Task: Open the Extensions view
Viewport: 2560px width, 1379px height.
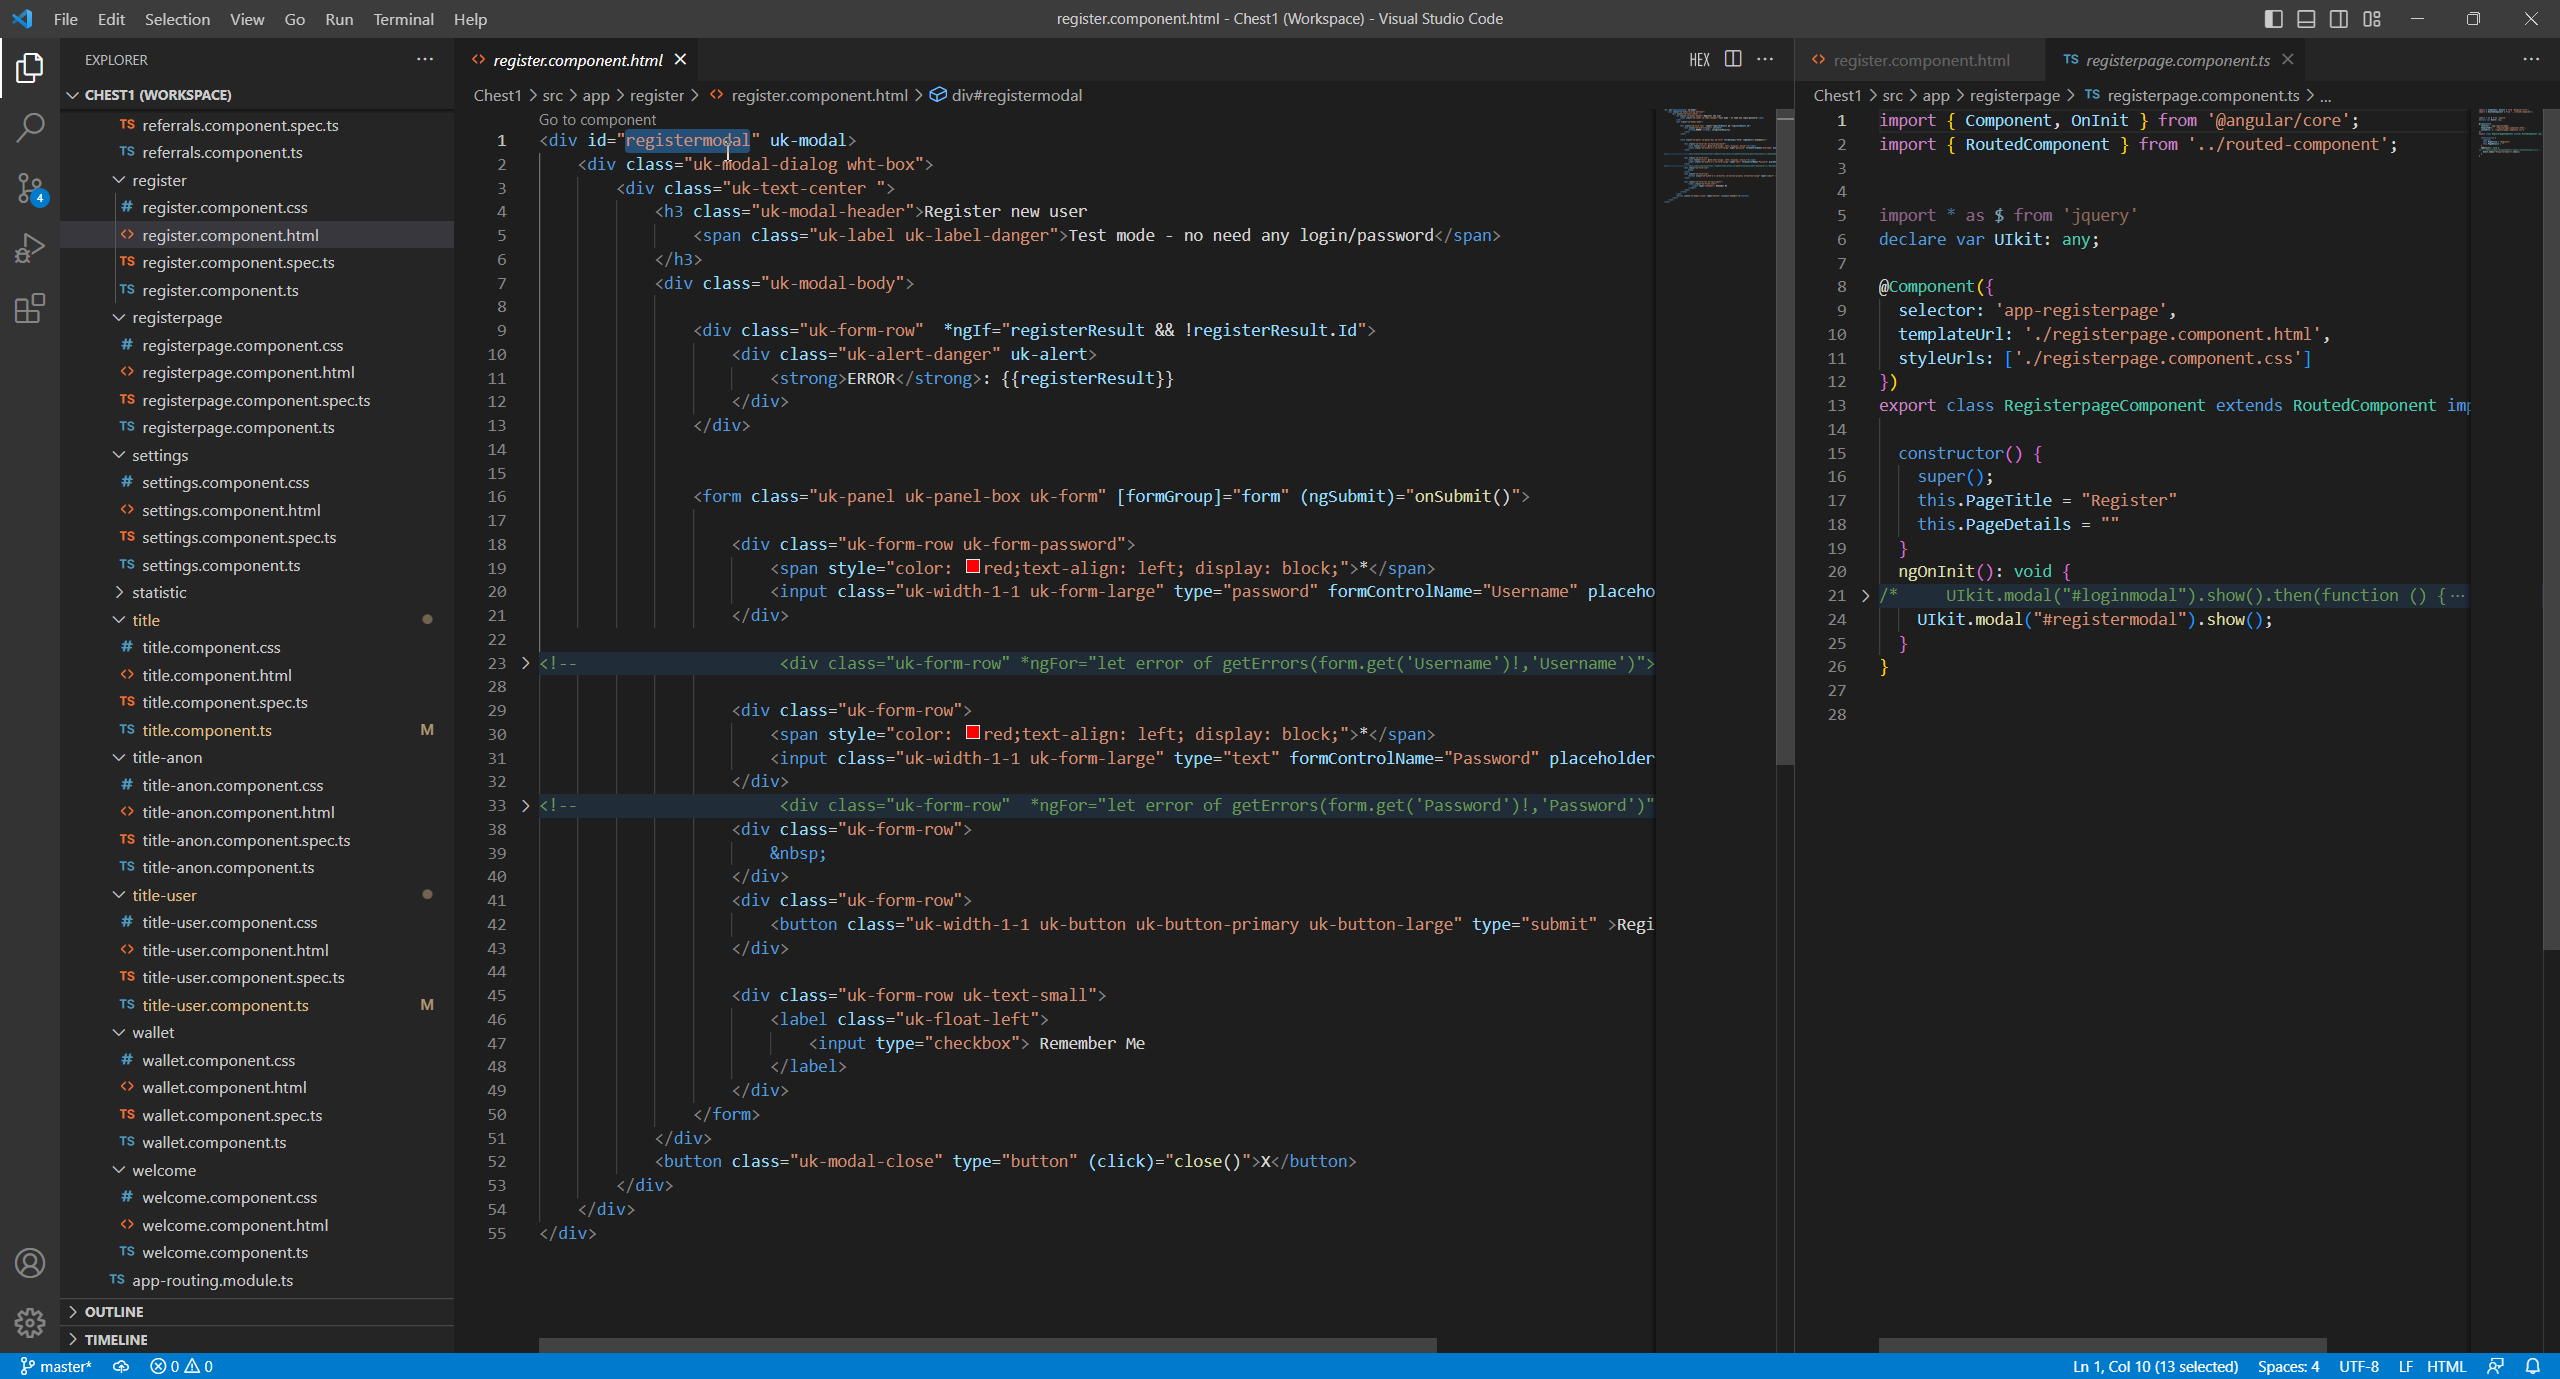Action: 30,308
